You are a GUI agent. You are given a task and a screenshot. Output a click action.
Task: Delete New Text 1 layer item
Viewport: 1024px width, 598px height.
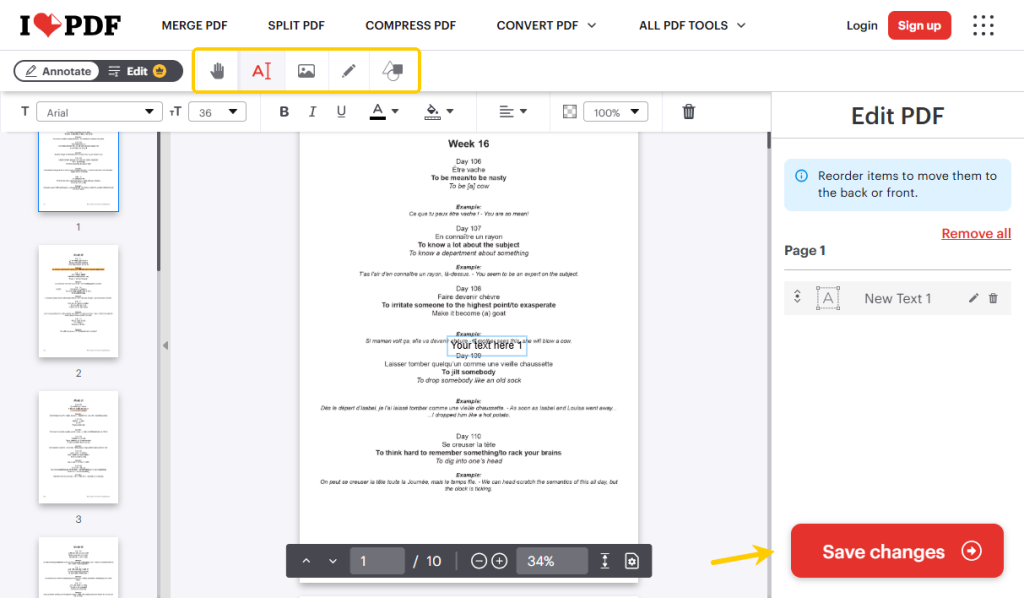[993, 298]
